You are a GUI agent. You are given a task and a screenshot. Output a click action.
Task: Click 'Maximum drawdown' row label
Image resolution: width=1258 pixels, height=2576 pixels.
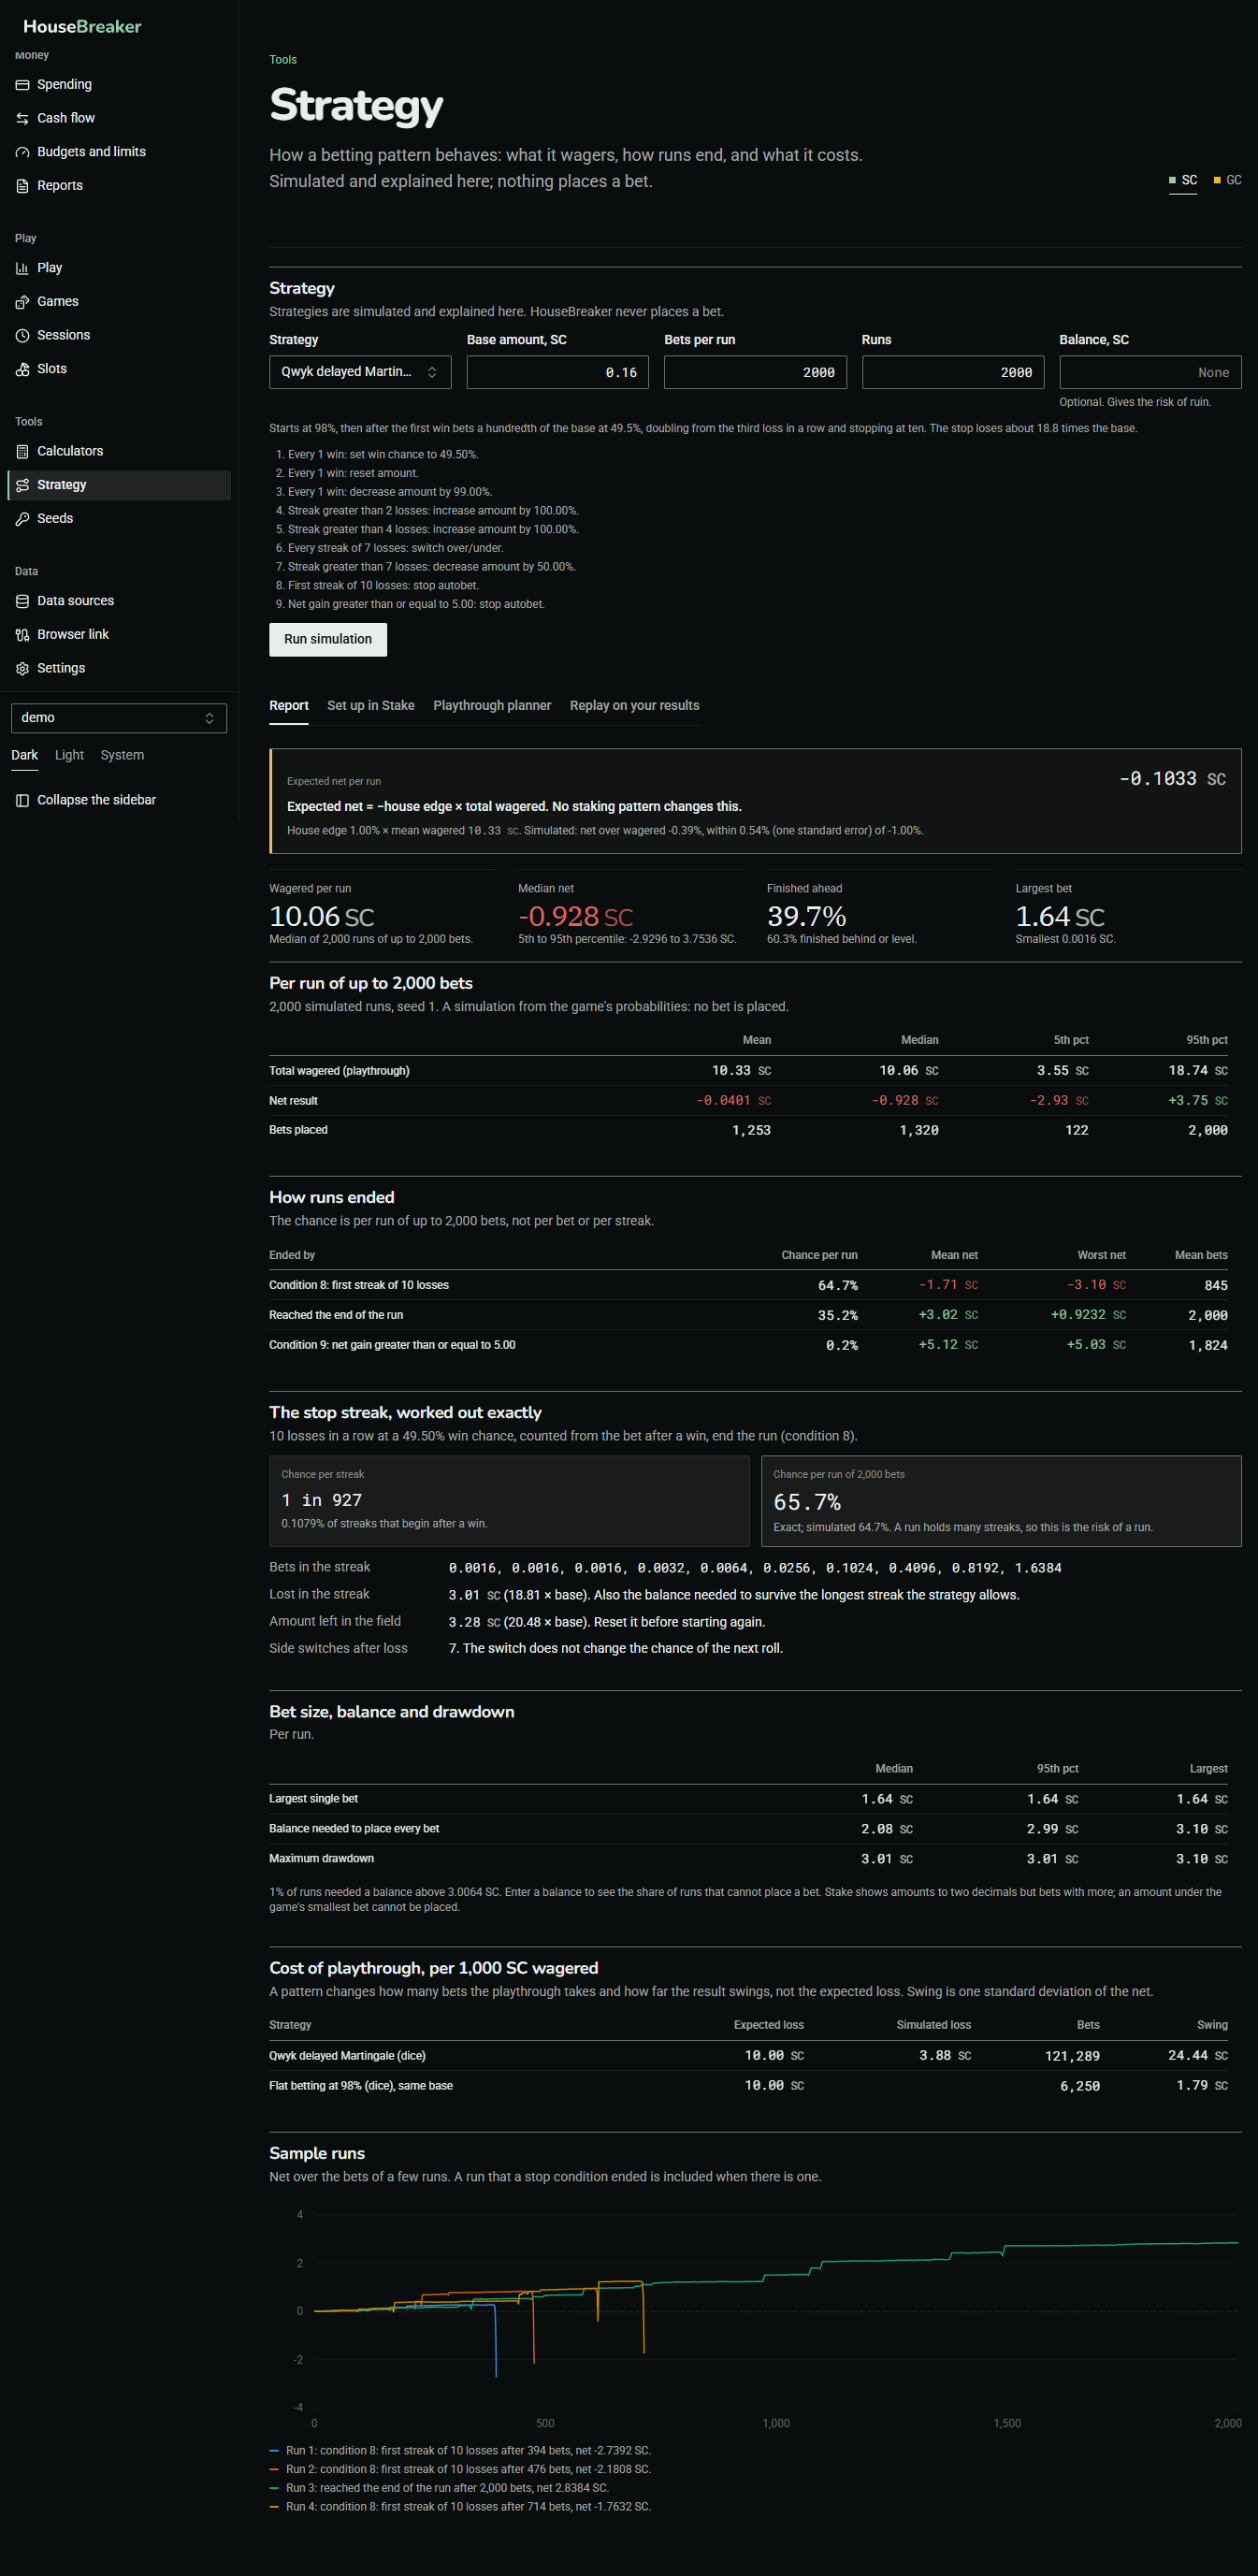(x=321, y=1859)
